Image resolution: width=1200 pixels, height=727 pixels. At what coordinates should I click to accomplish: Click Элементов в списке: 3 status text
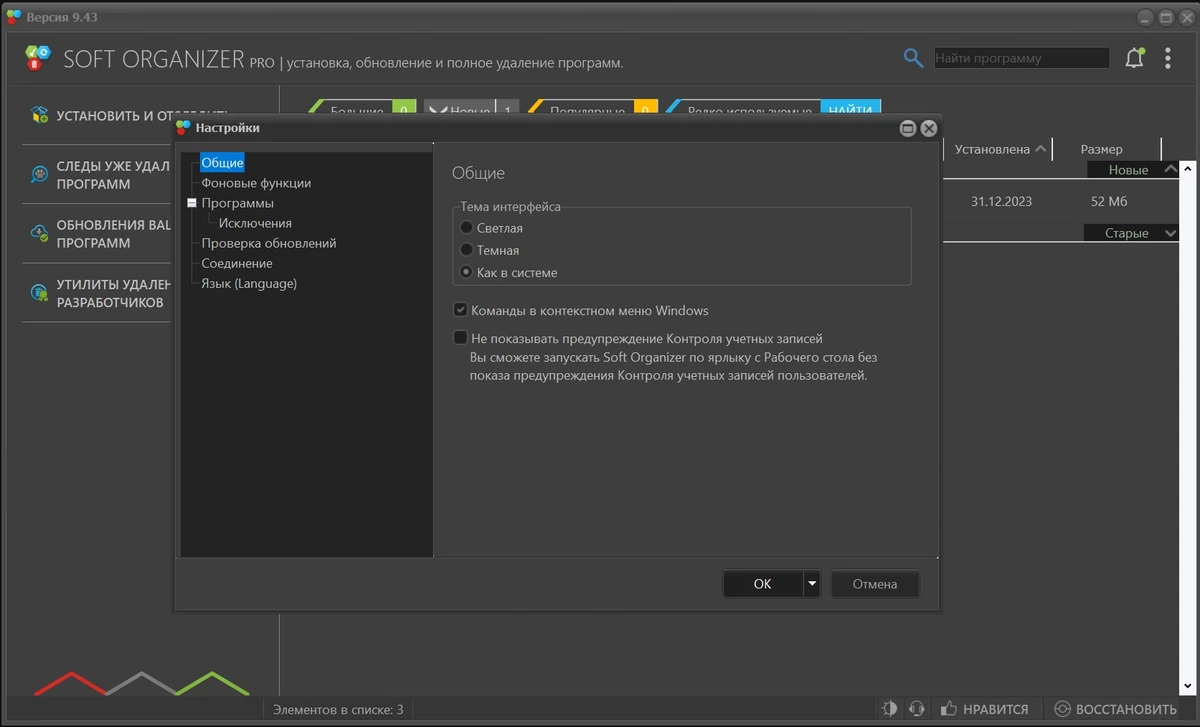point(338,710)
